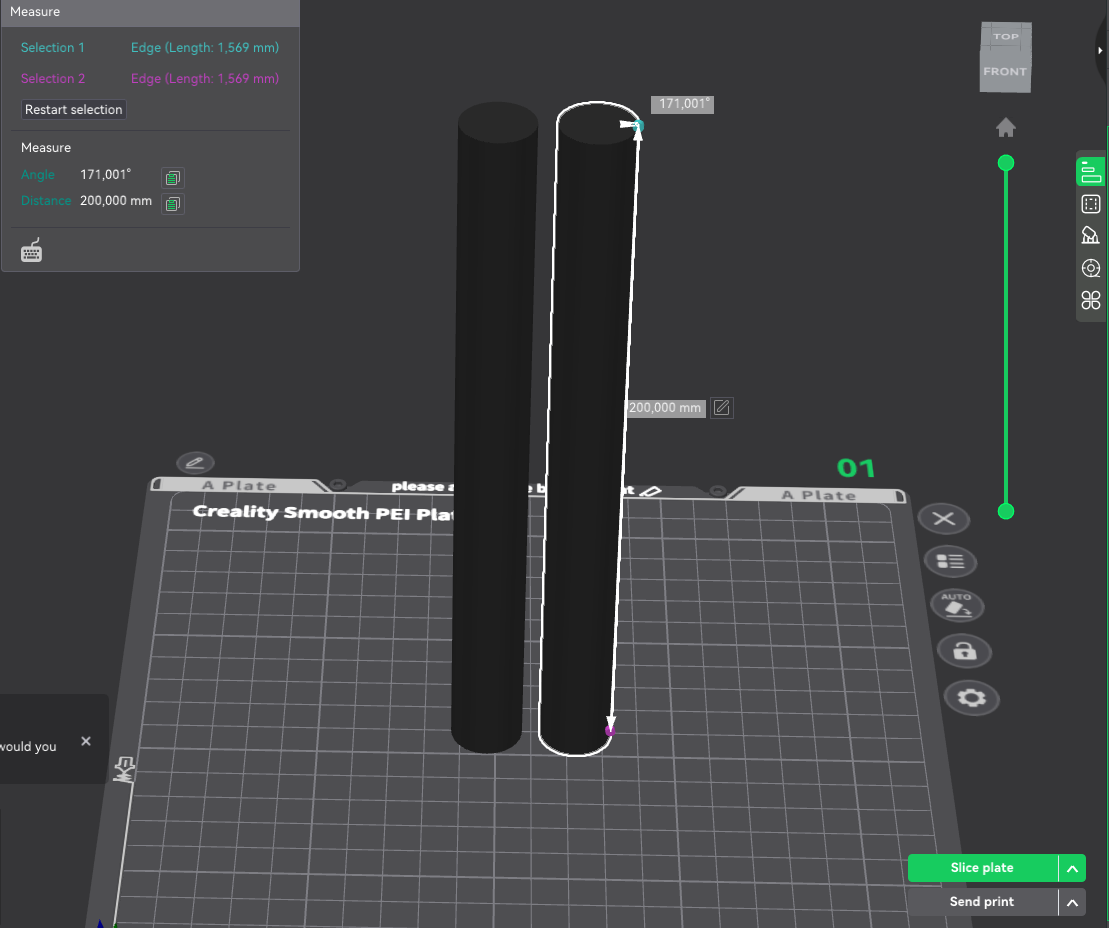The height and width of the screenshot is (928, 1109).
Task: Edit plate name with pencil icon
Action: [195, 463]
